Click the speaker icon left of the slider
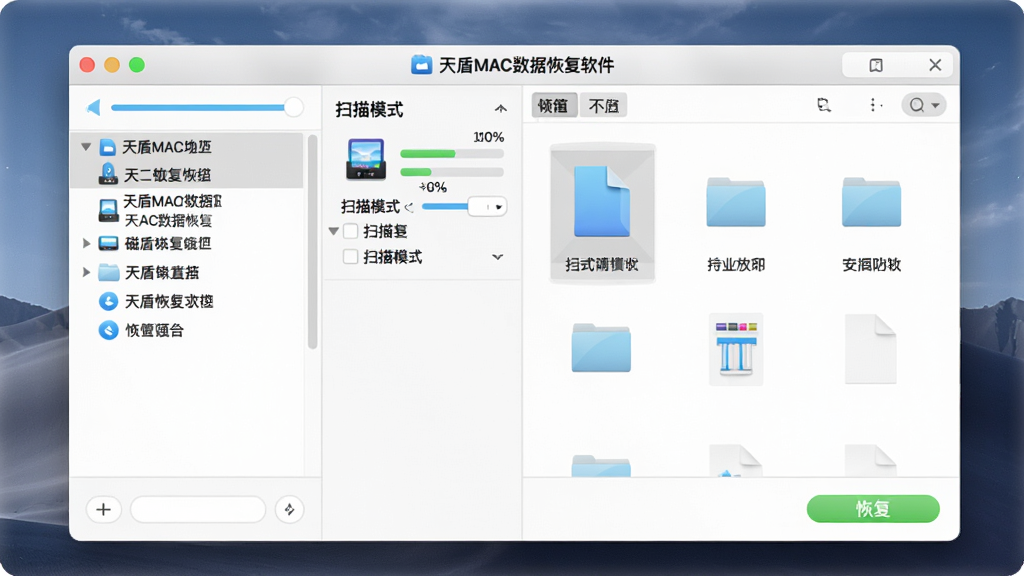Screen dimensions: 1024x576 click(x=94, y=107)
